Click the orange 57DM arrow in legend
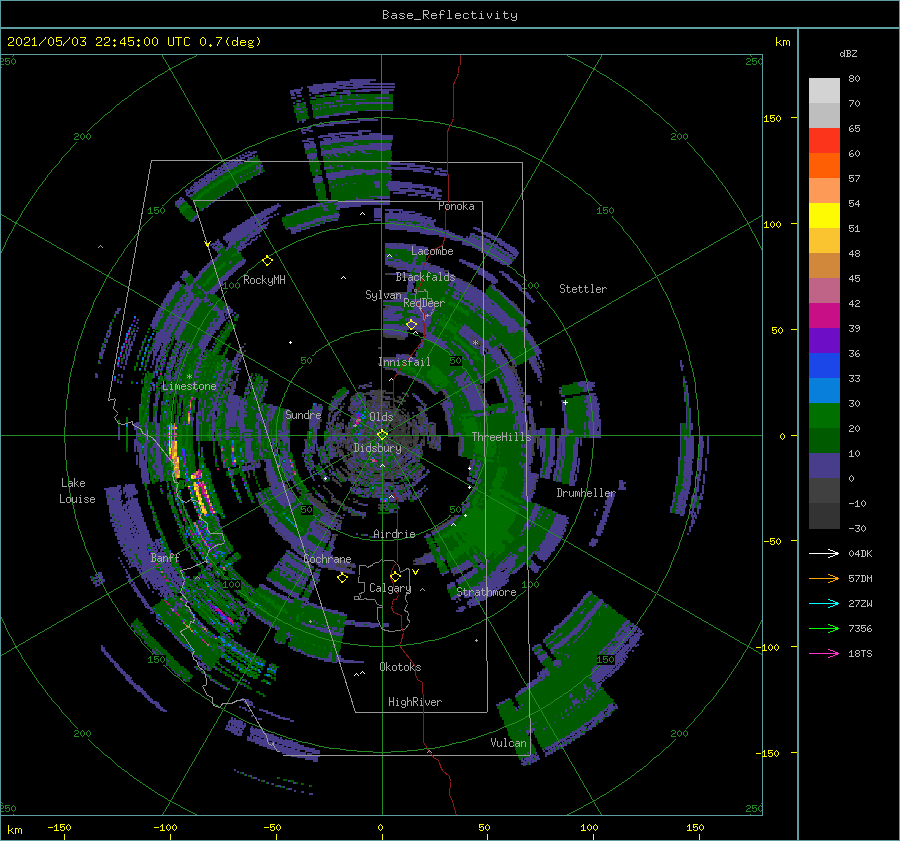This screenshot has width=900, height=841. click(x=824, y=579)
